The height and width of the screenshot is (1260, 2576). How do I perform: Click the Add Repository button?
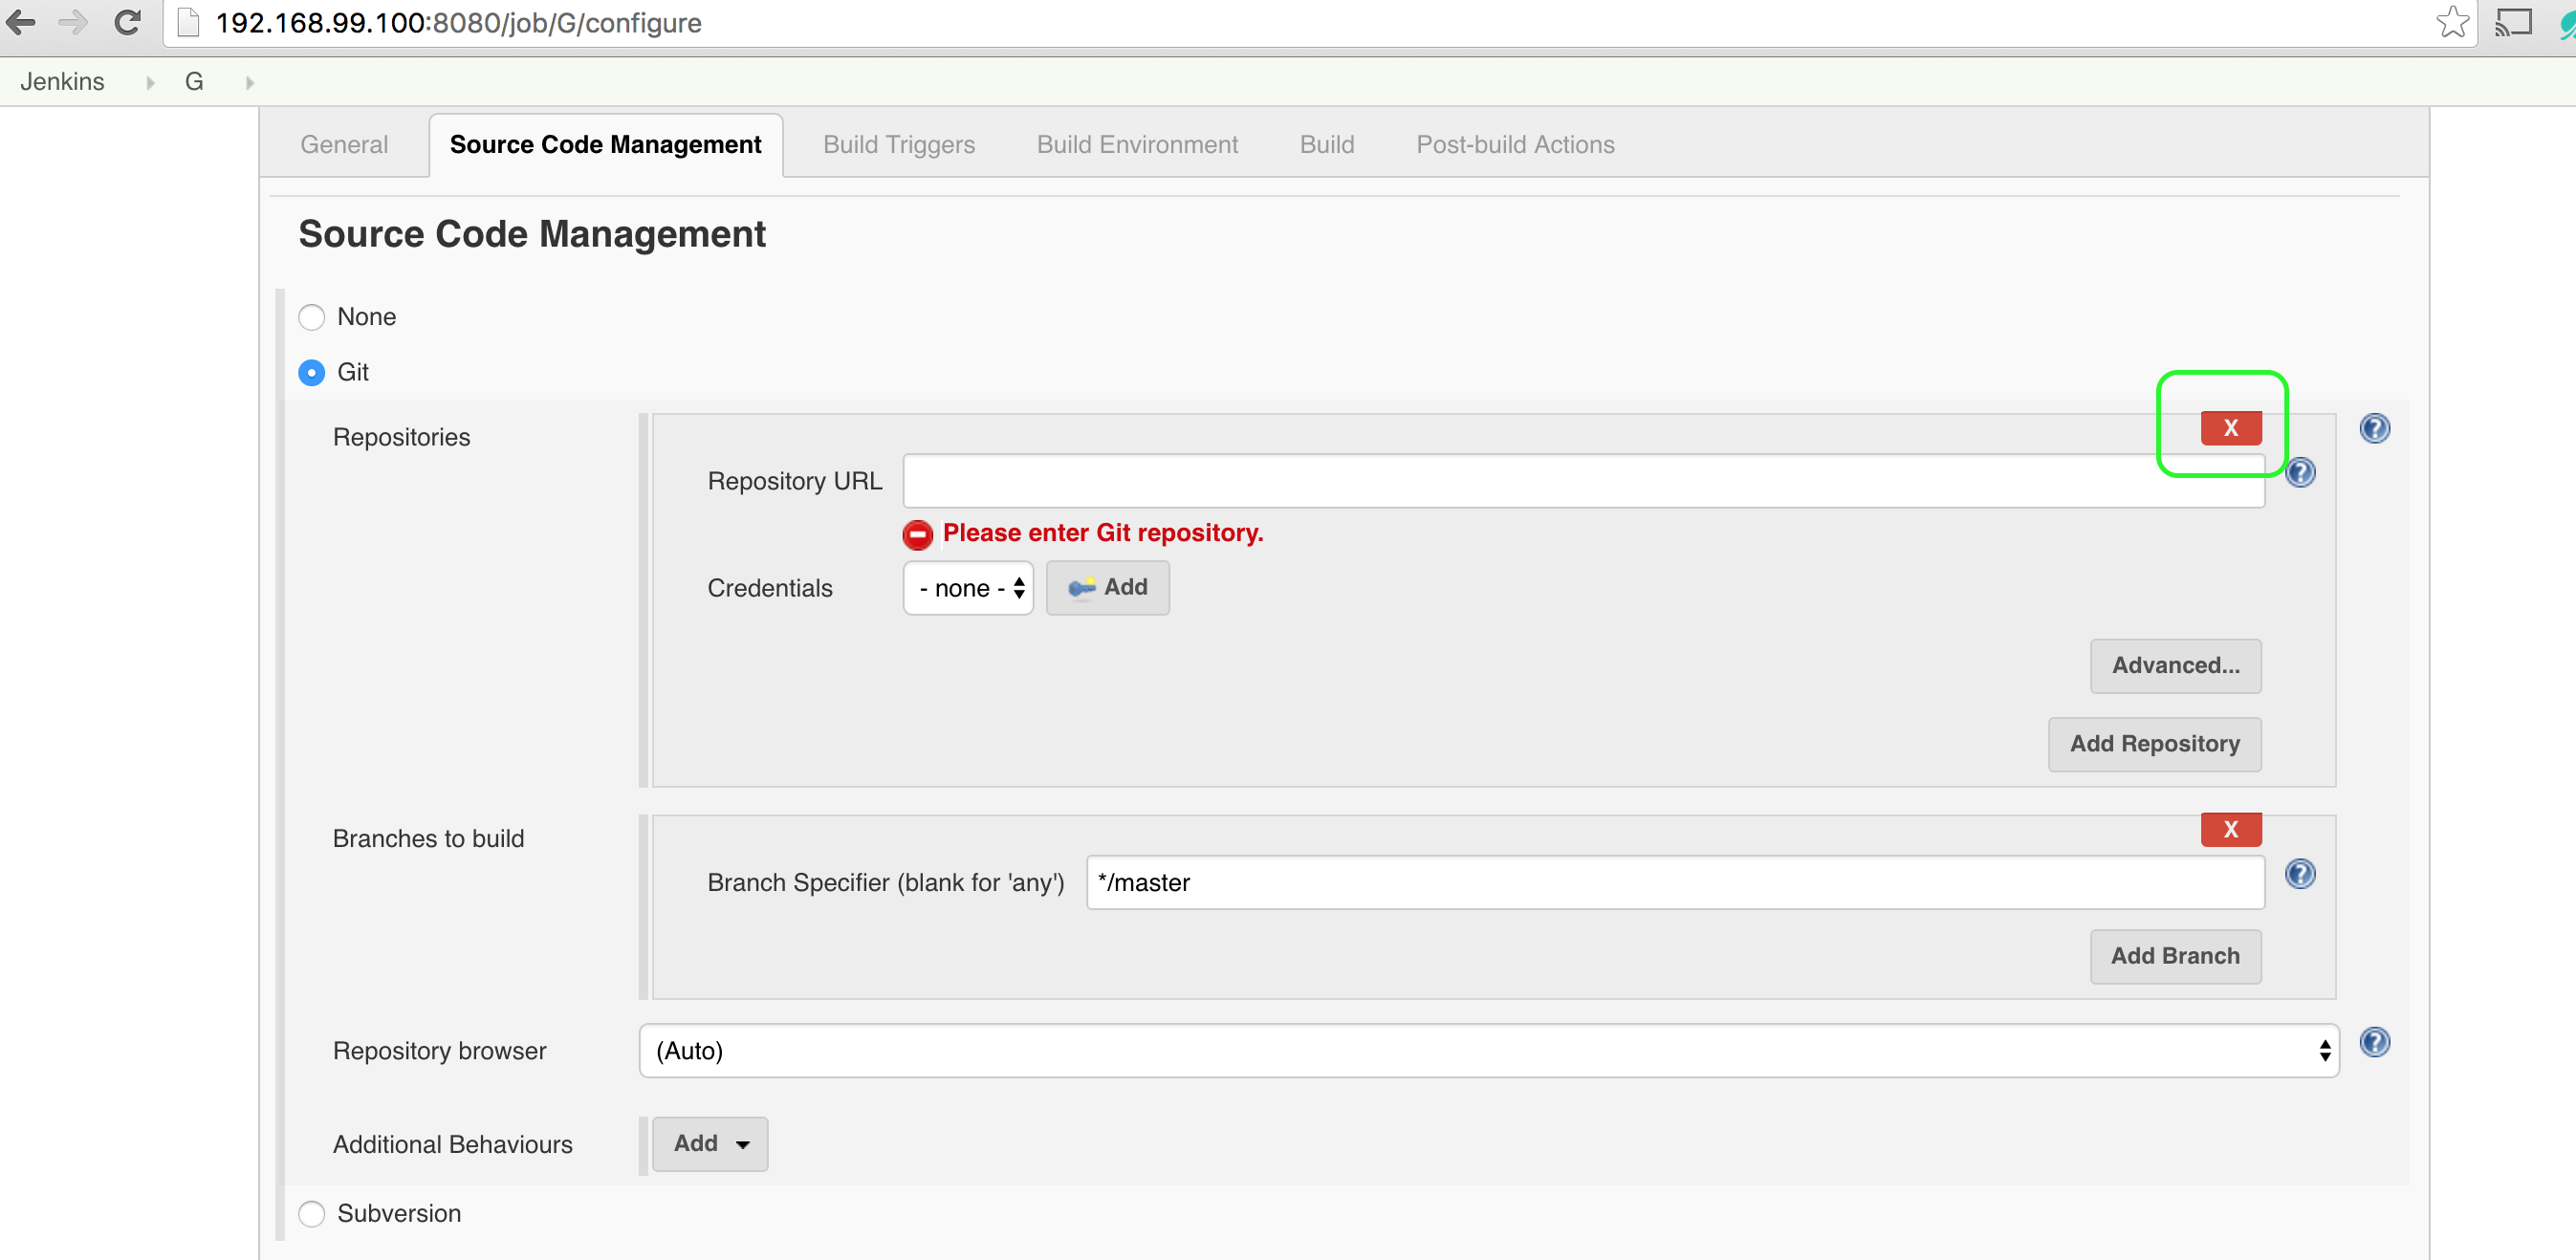click(x=2153, y=744)
